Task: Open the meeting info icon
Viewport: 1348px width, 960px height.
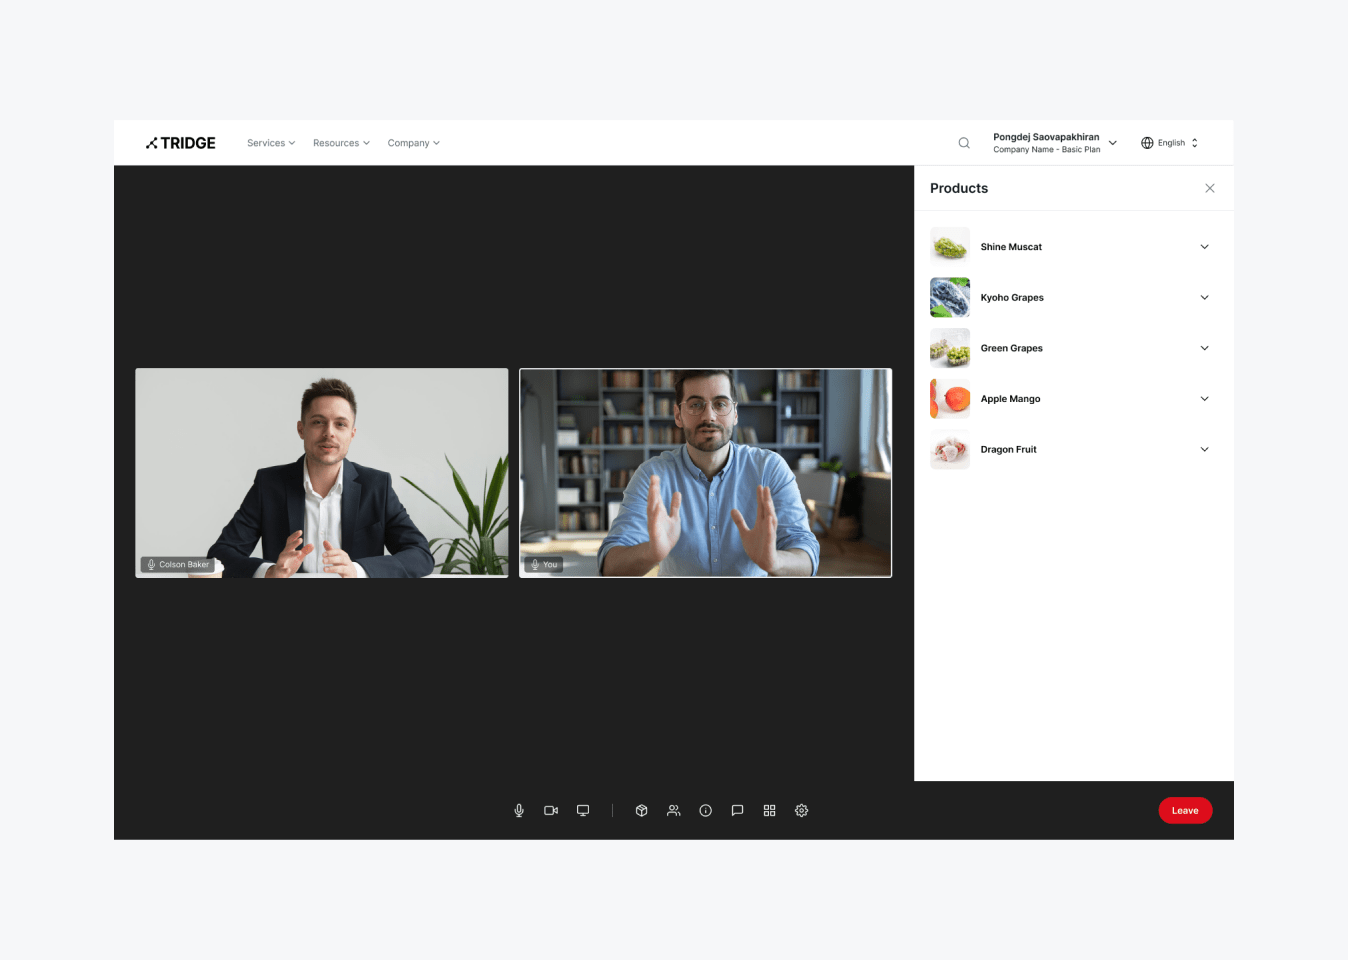Action: click(x=706, y=811)
